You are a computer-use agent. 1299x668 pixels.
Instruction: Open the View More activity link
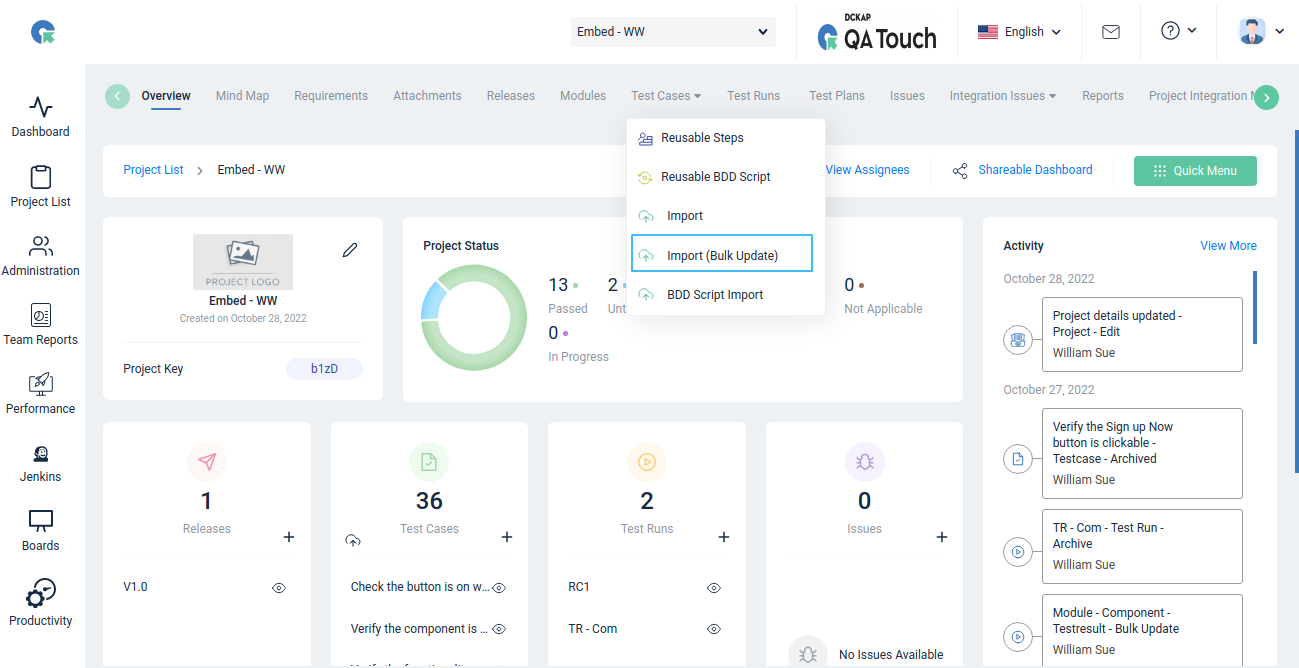[1228, 246]
